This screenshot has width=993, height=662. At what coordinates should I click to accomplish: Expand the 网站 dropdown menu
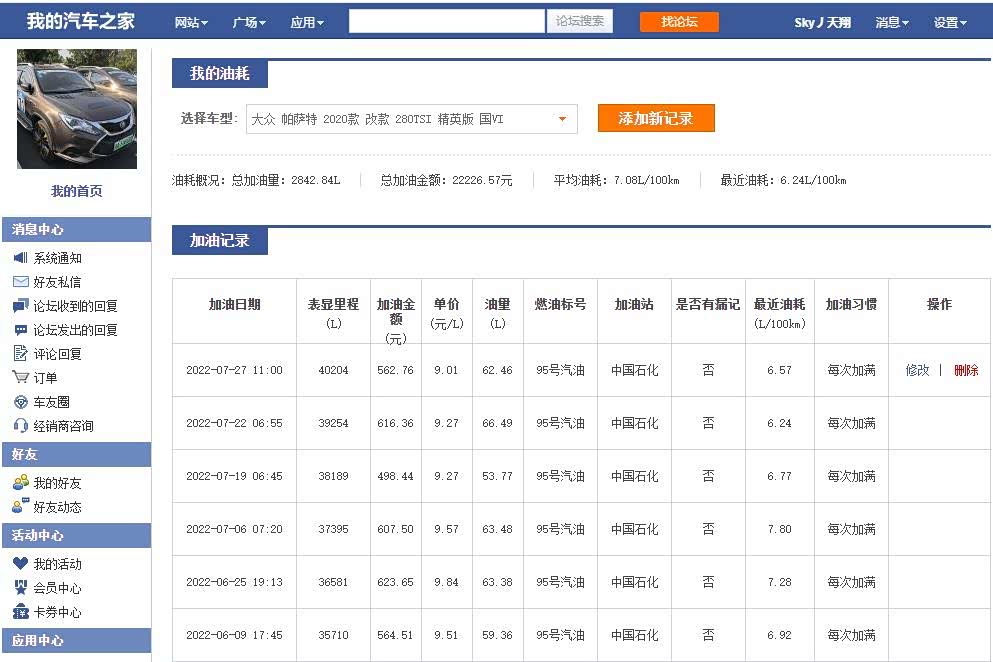point(191,22)
